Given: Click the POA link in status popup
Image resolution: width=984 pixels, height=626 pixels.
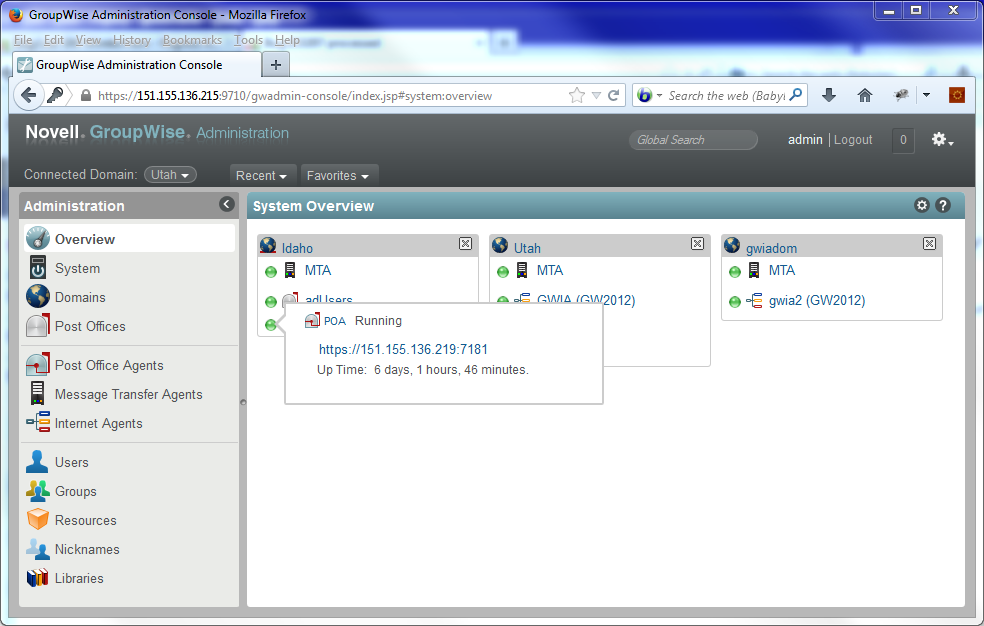Looking at the screenshot, I should click(x=334, y=321).
